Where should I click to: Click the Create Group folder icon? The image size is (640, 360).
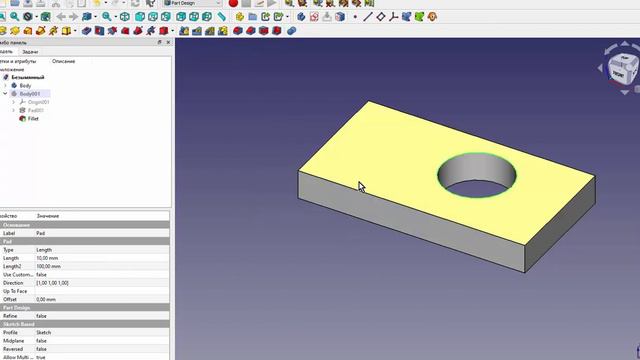(x=253, y=17)
